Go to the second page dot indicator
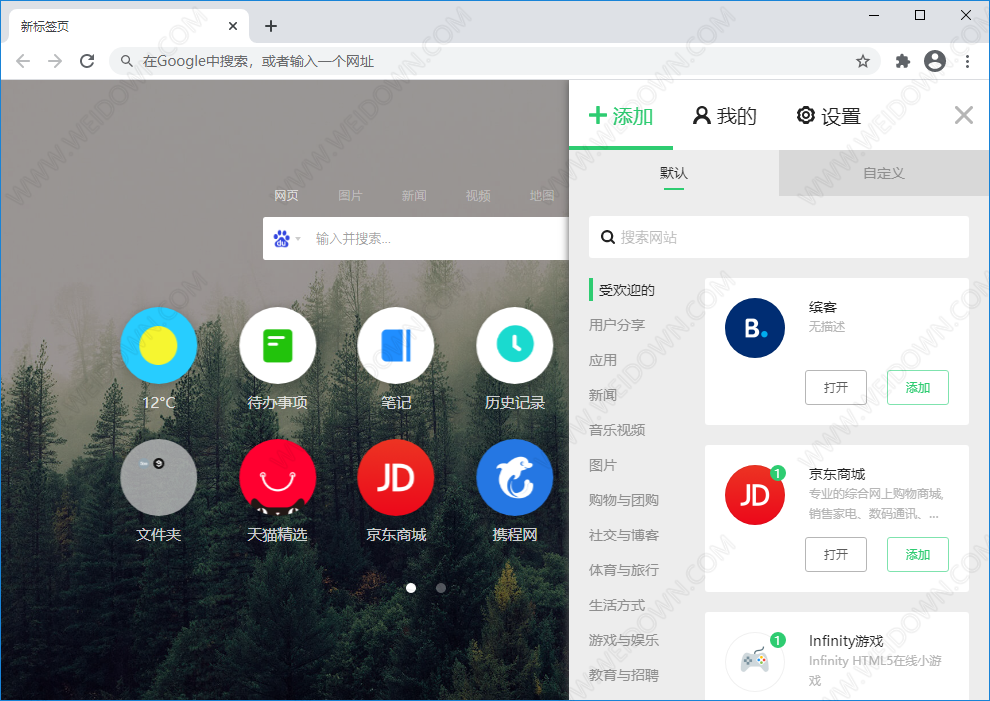 [441, 588]
